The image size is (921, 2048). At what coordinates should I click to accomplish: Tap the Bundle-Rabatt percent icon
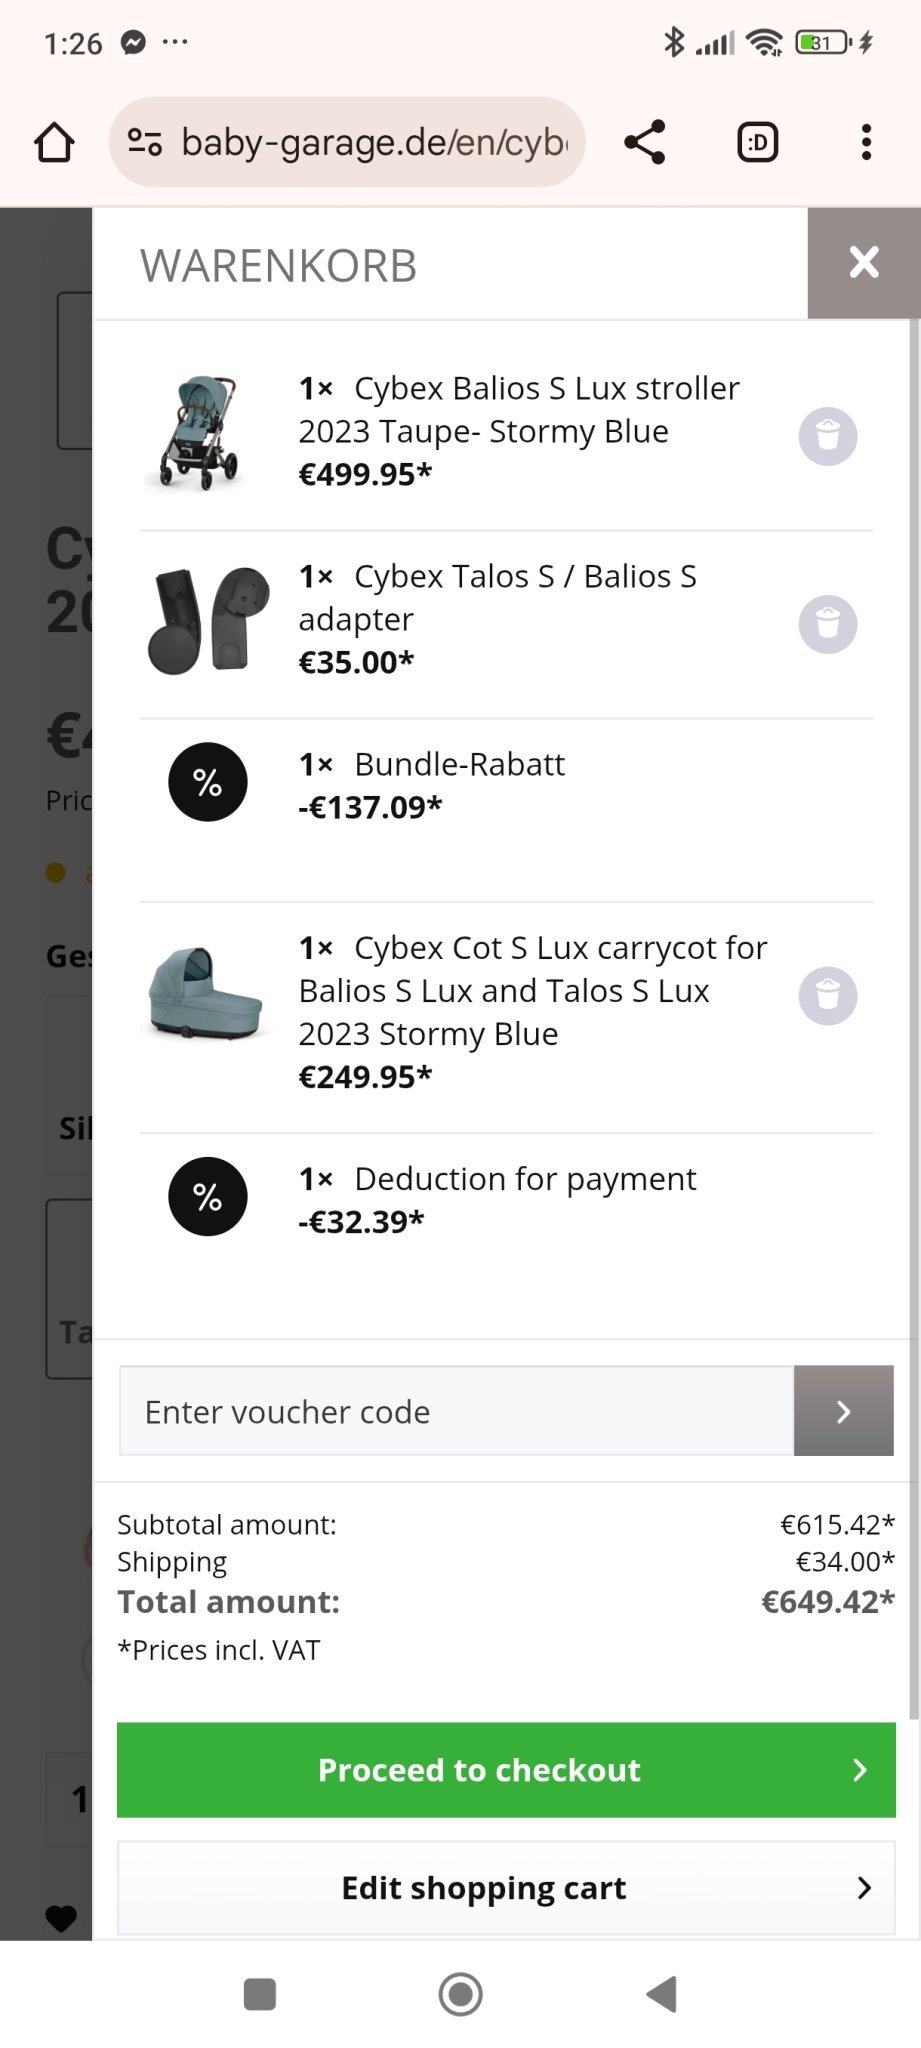click(x=207, y=782)
